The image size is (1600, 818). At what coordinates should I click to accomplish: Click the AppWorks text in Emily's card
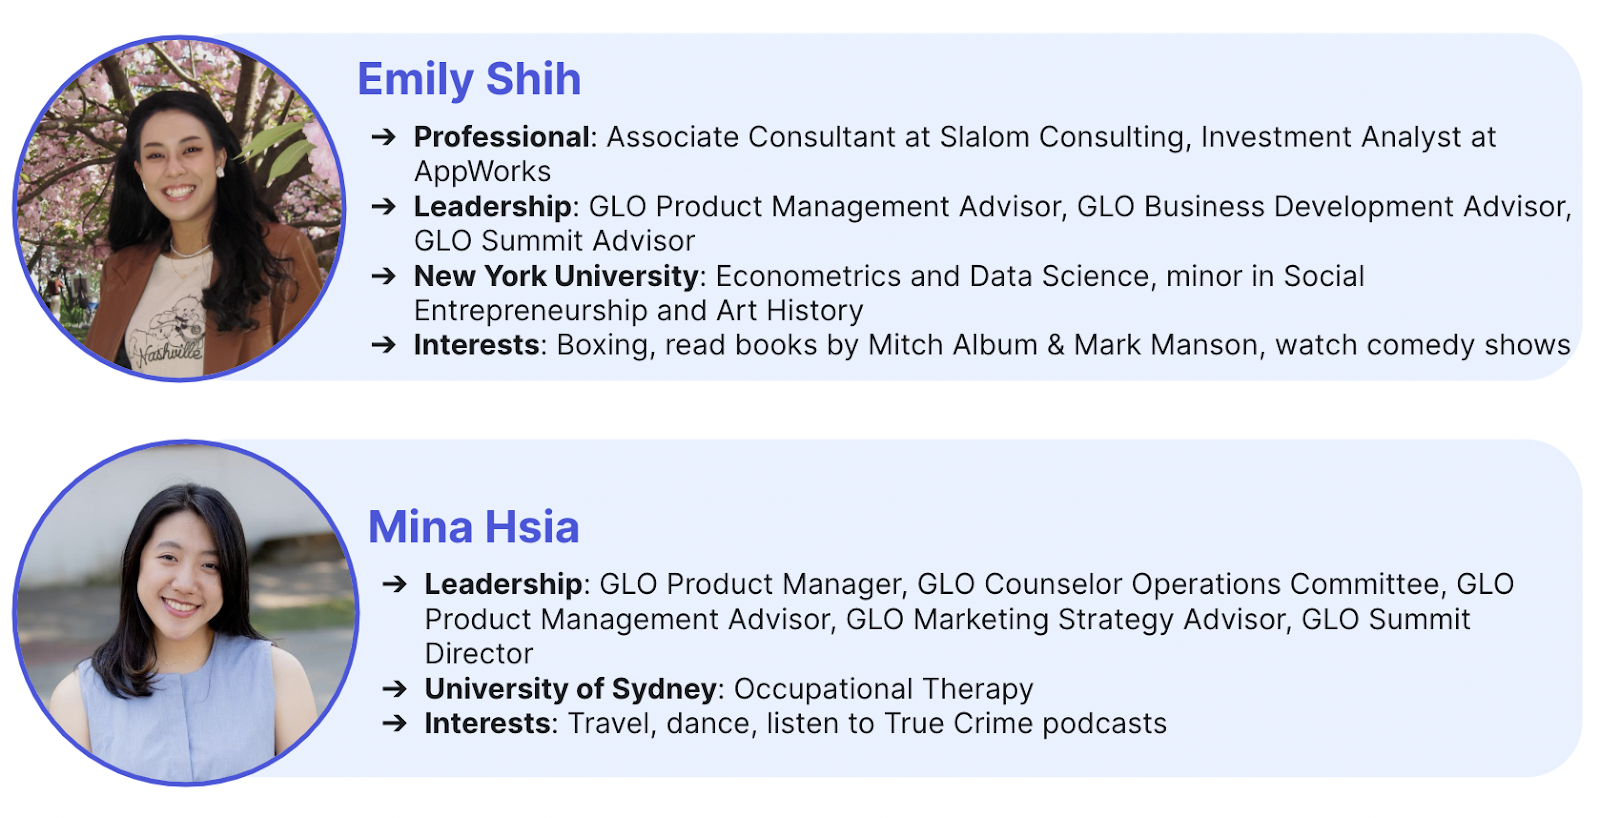483,172
